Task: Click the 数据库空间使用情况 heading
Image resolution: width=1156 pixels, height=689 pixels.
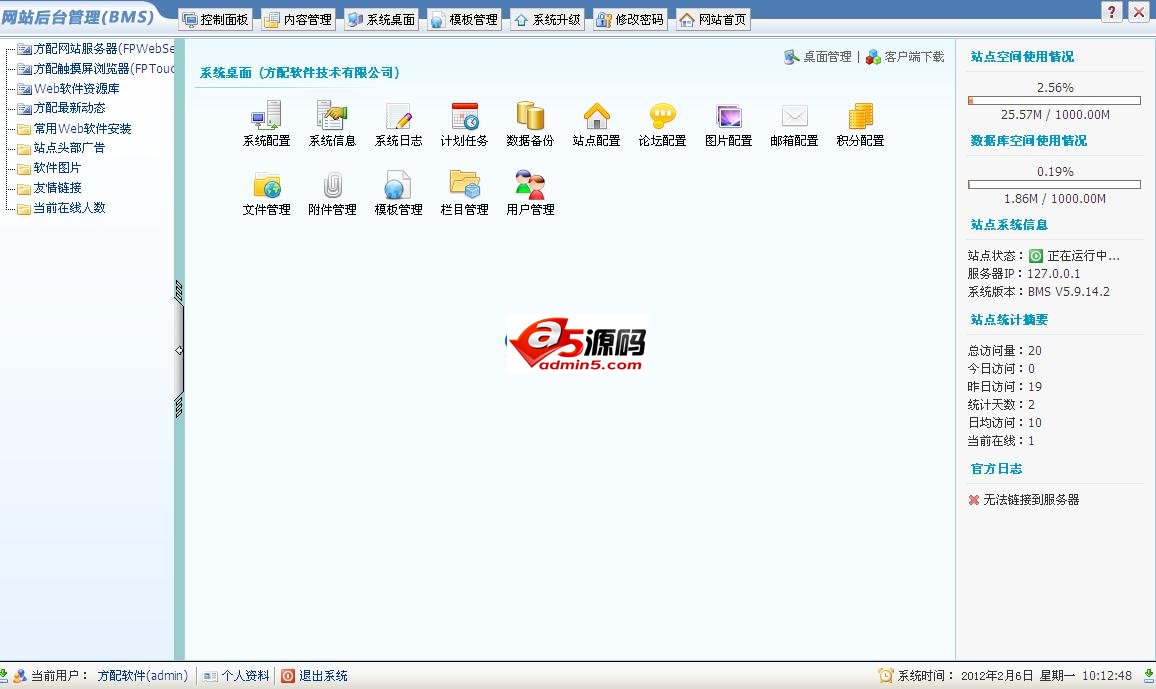Action: point(1028,141)
